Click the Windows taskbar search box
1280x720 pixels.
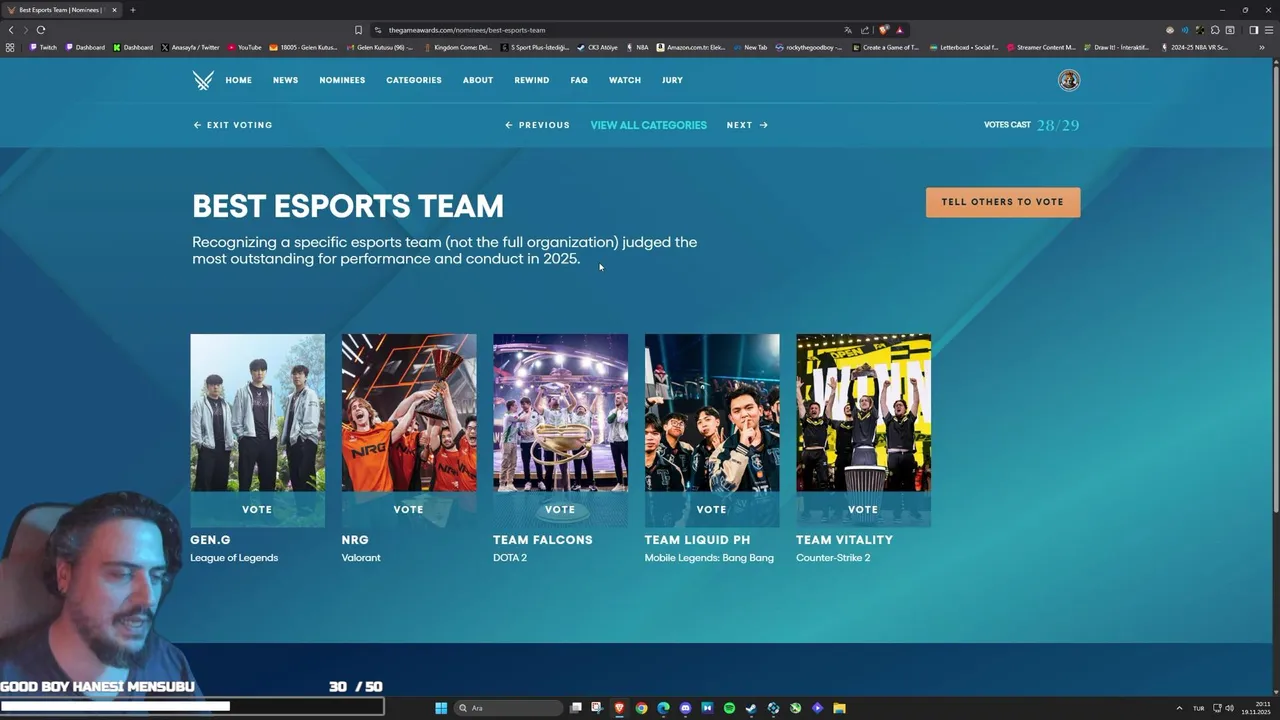[509, 708]
